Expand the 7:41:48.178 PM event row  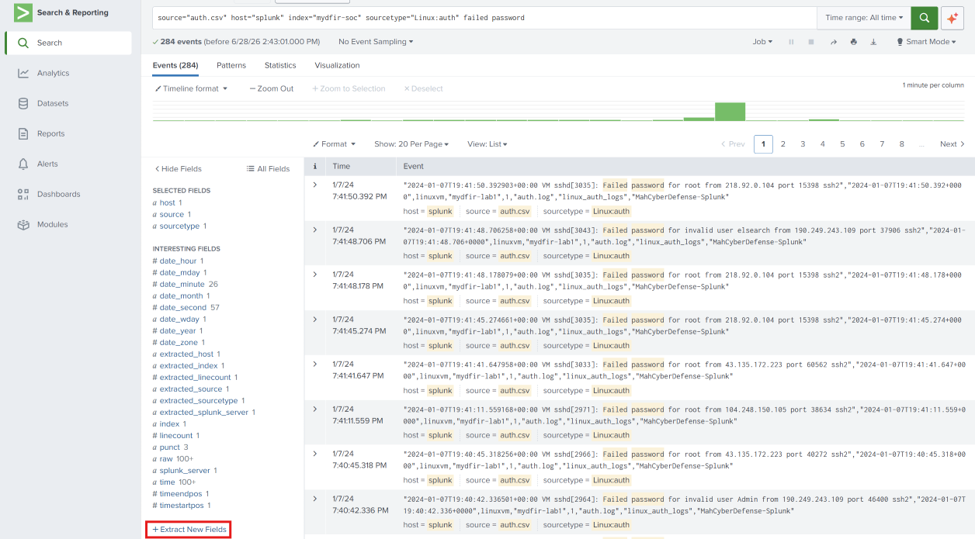[315, 275]
